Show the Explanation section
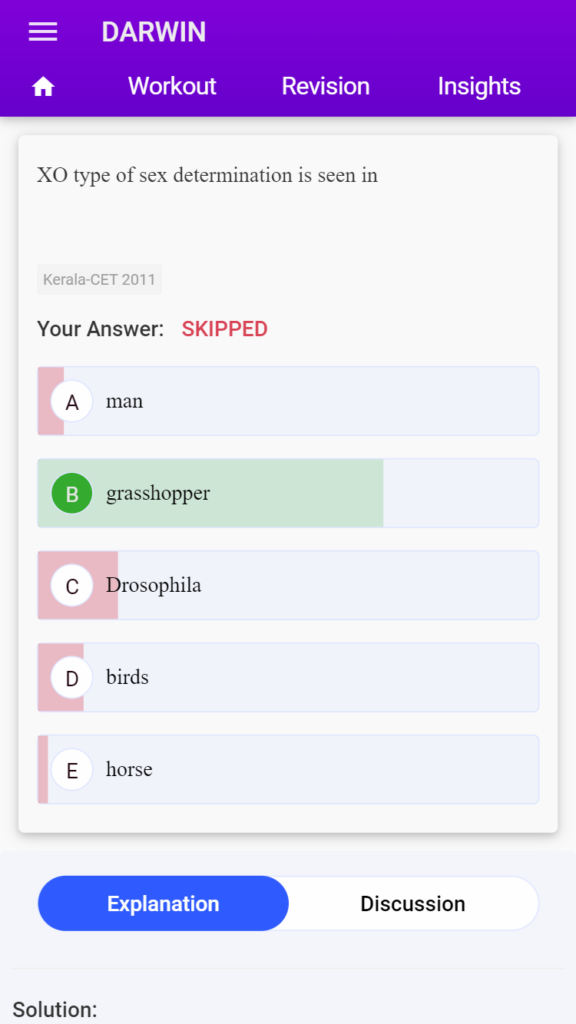The image size is (576, 1024). coord(163,903)
